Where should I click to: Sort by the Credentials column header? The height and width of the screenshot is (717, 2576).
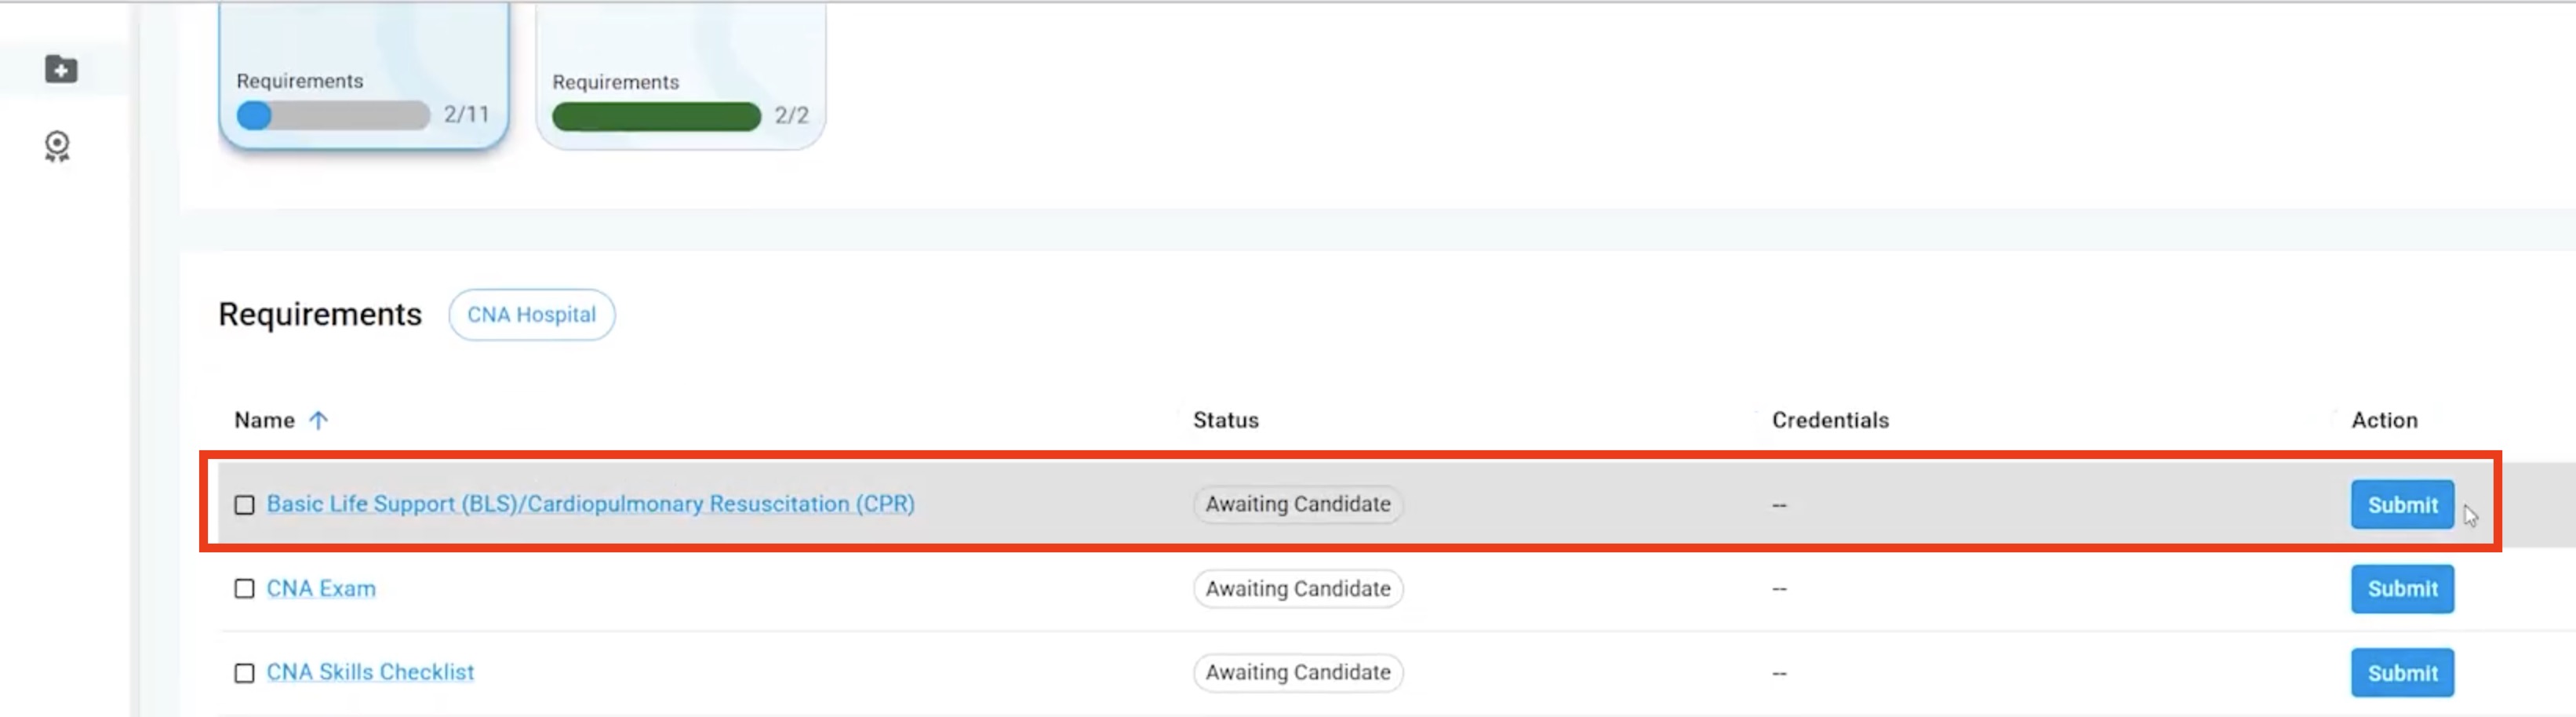tap(1830, 420)
